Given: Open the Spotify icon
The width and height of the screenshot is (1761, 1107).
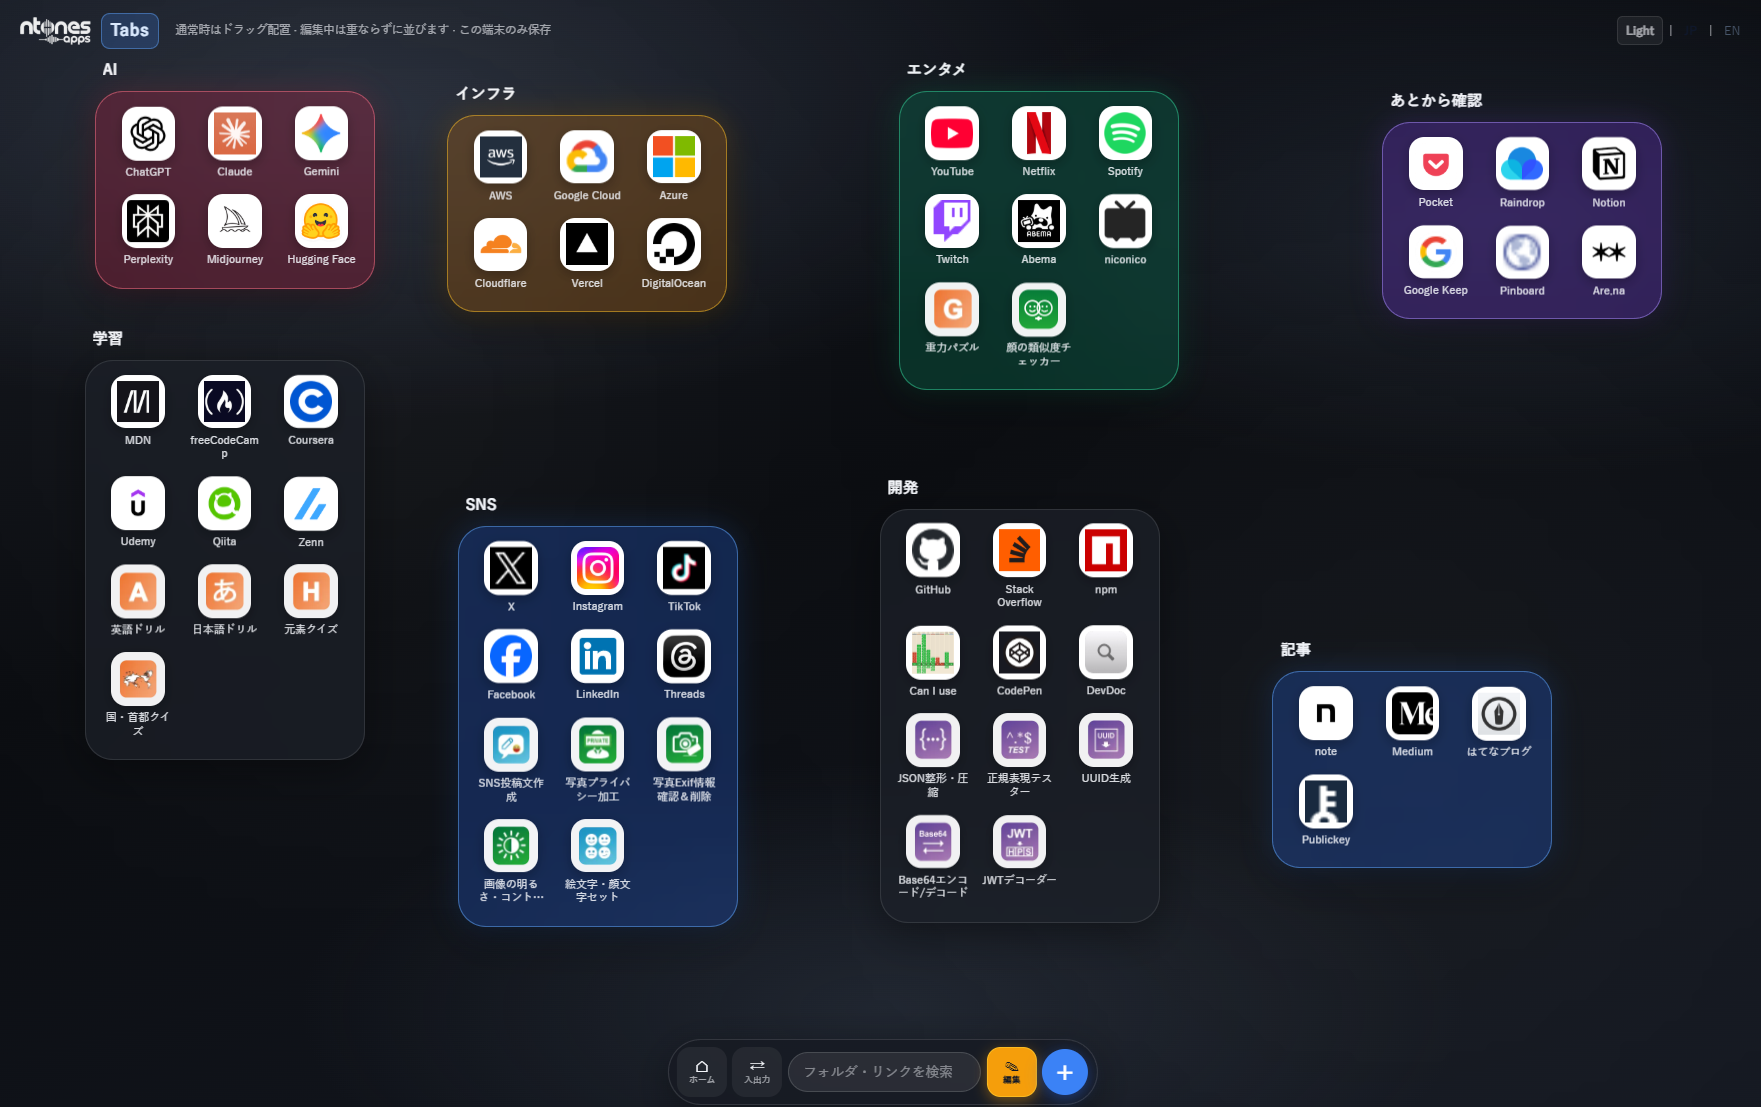Looking at the screenshot, I should click(1125, 133).
